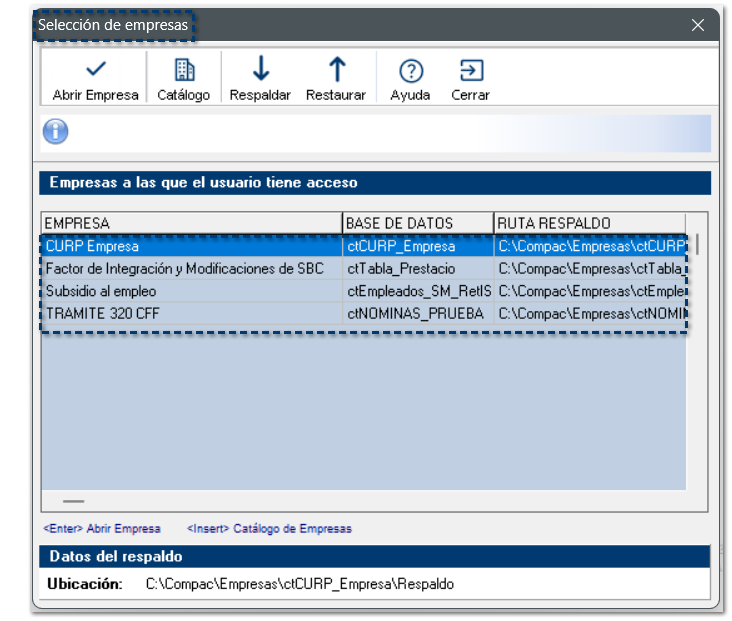Click the Abrir Empresa checkmark icon

click(x=96, y=69)
